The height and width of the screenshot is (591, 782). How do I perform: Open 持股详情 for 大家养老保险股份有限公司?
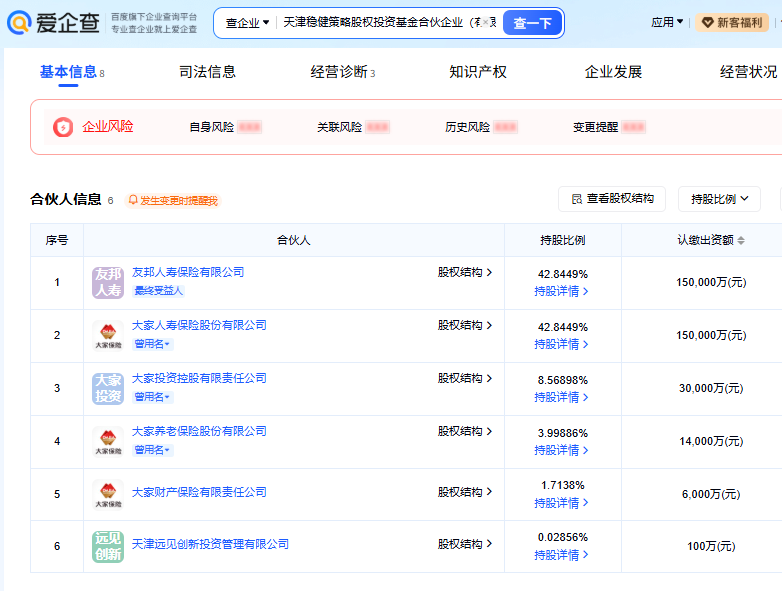pos(561,450)
